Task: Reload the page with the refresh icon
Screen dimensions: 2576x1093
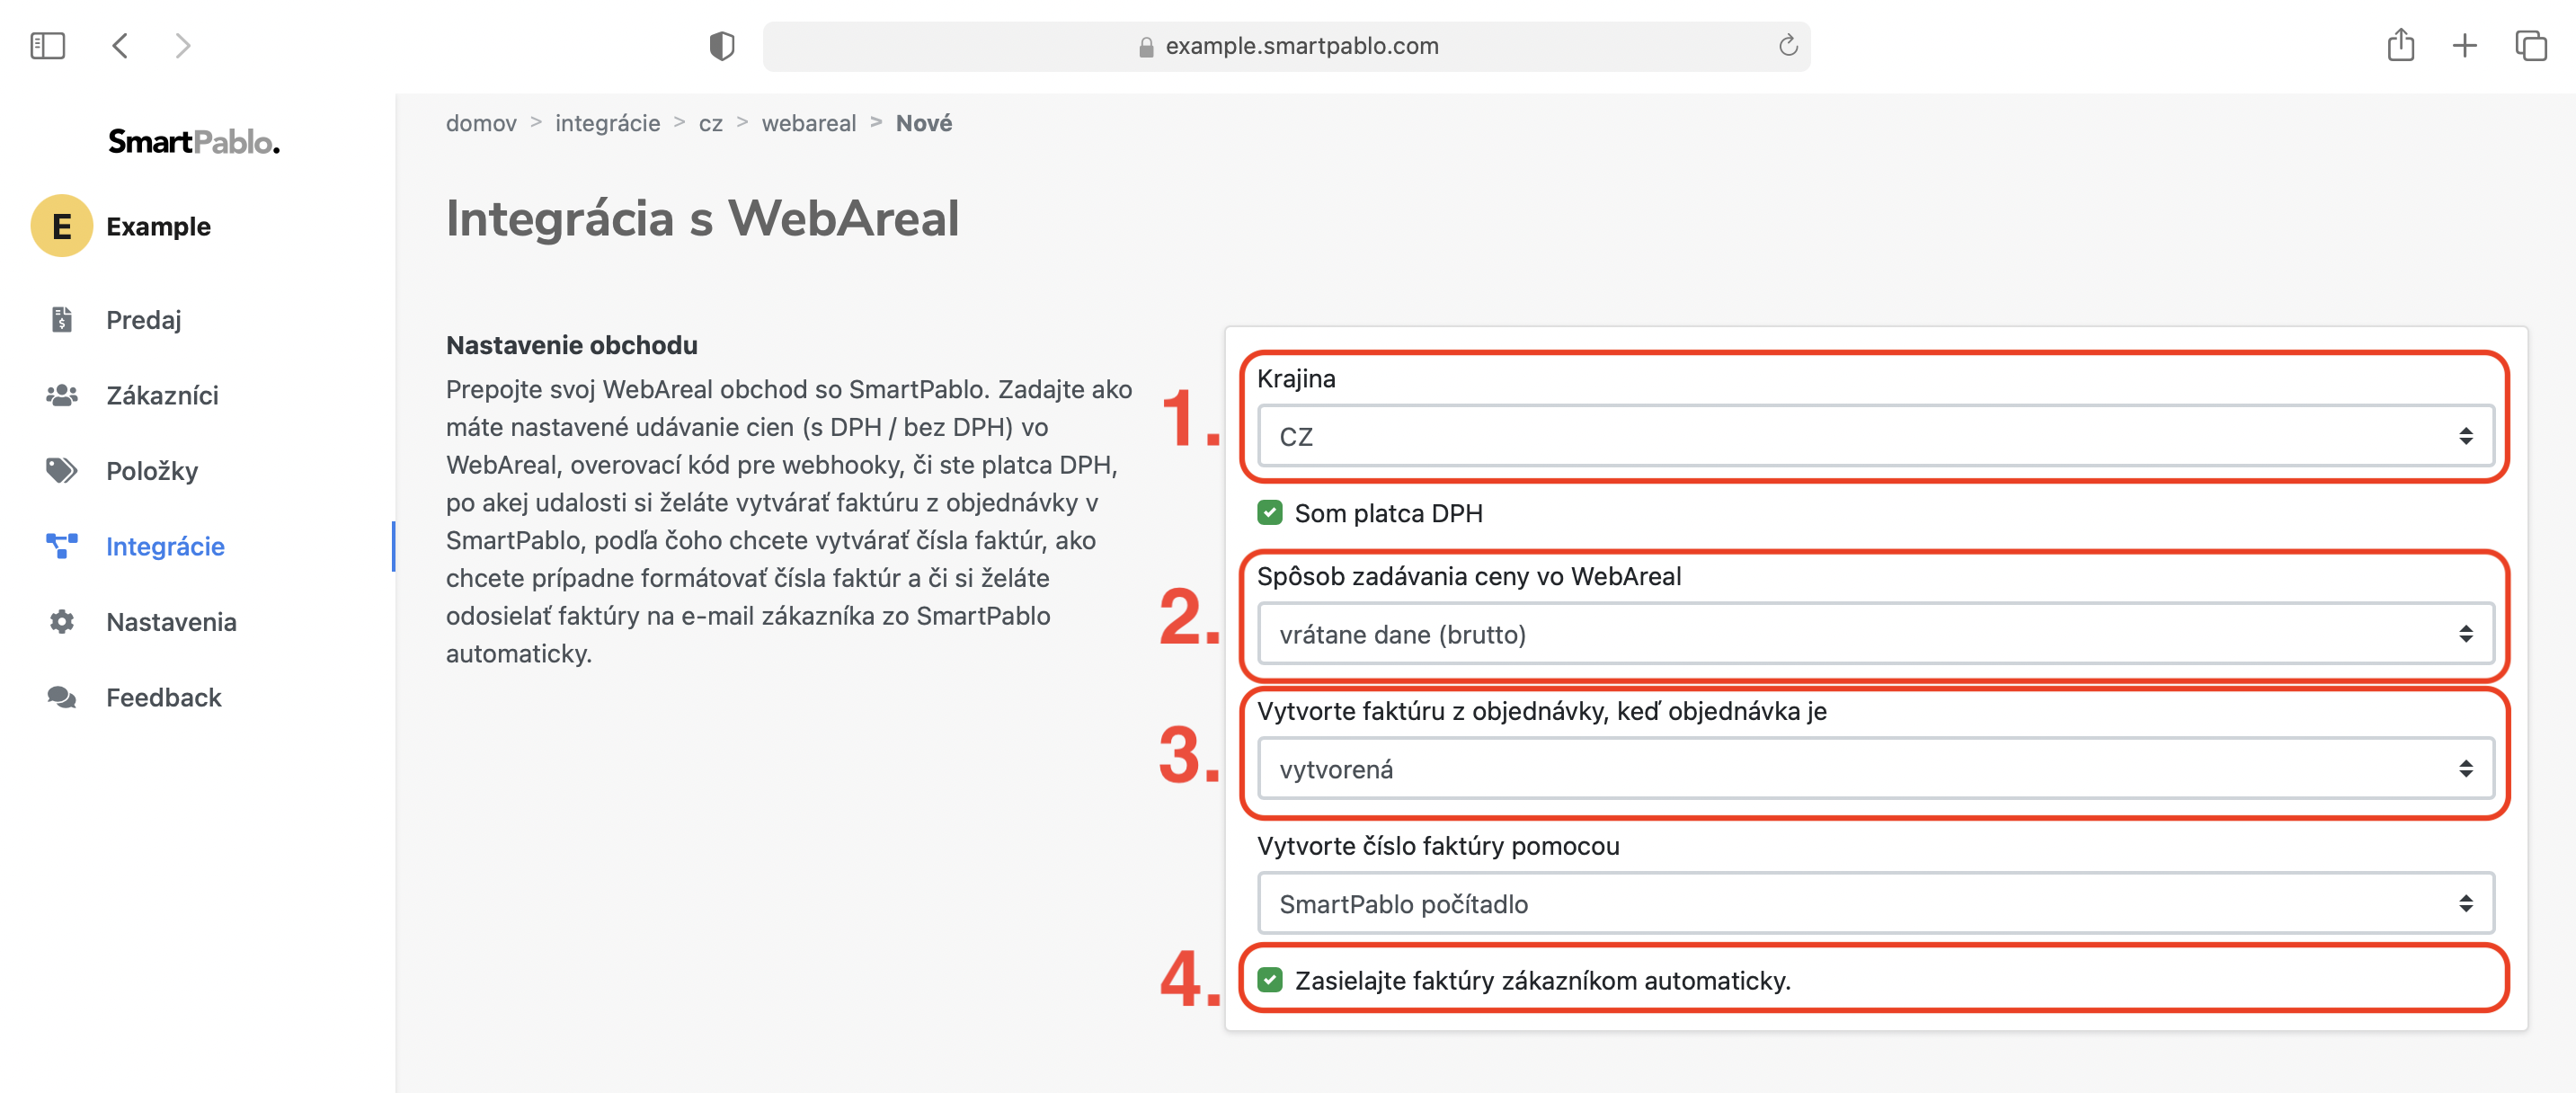Action: (1788, 46)
